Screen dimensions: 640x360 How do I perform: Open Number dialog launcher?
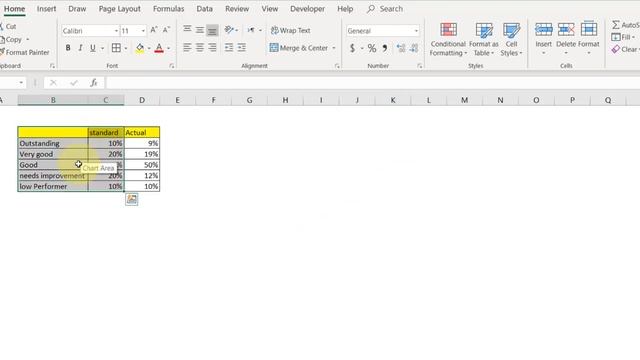(x=420, y=66)
